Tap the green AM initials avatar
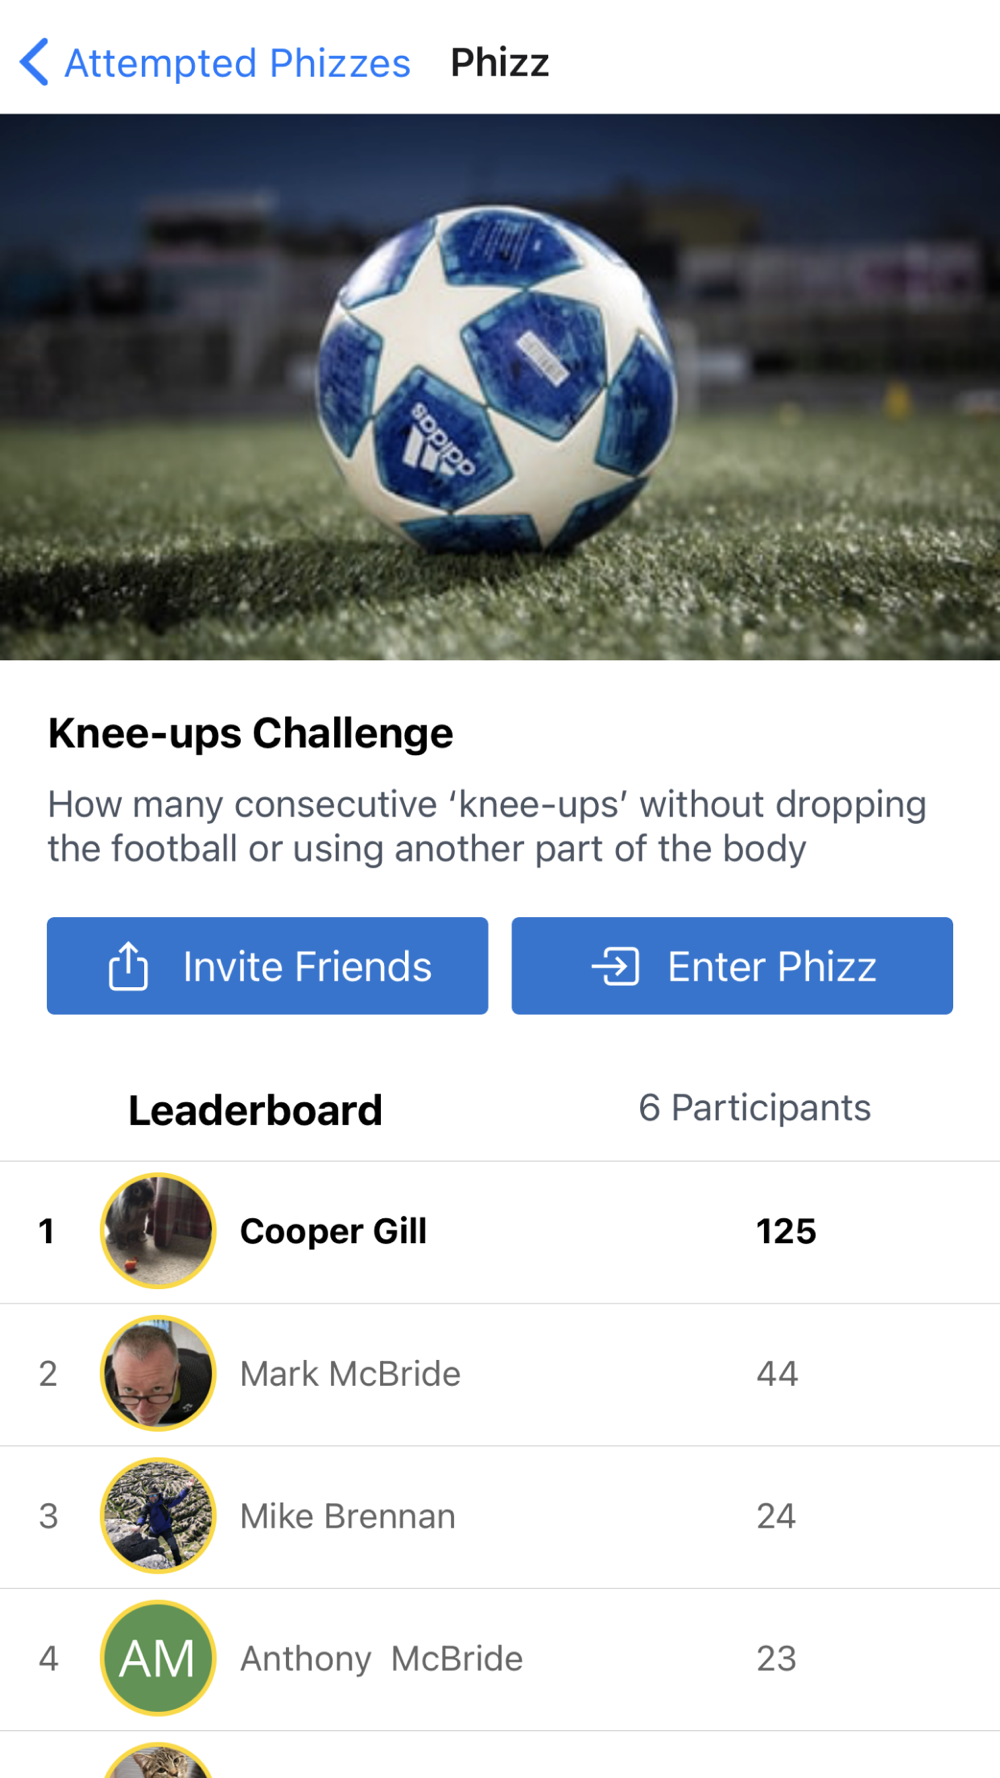This screenshot has width=1000, height=1778. point(158,1658)
